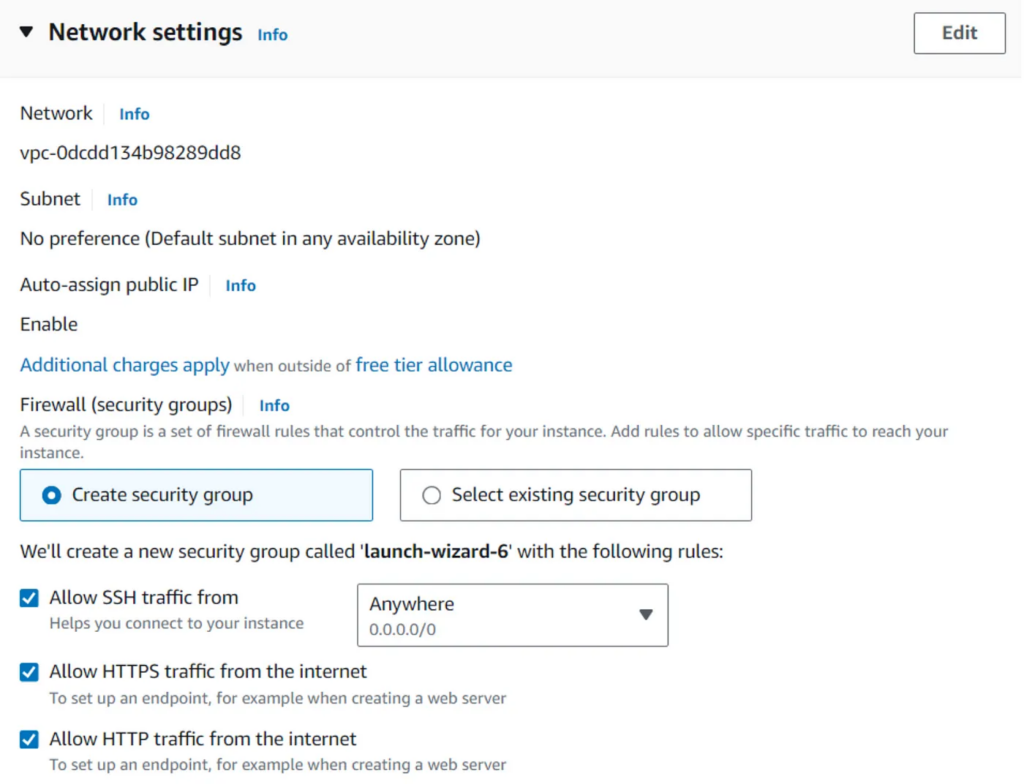Open the Info link next to Network
This screenshot has width=1024, height=784.
[x=134, y=114]
